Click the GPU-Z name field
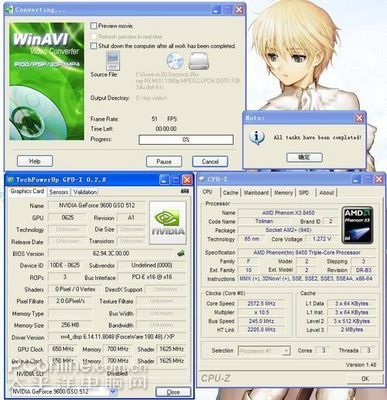The height and width of the screenshot is (400, 387). point(97,206)
